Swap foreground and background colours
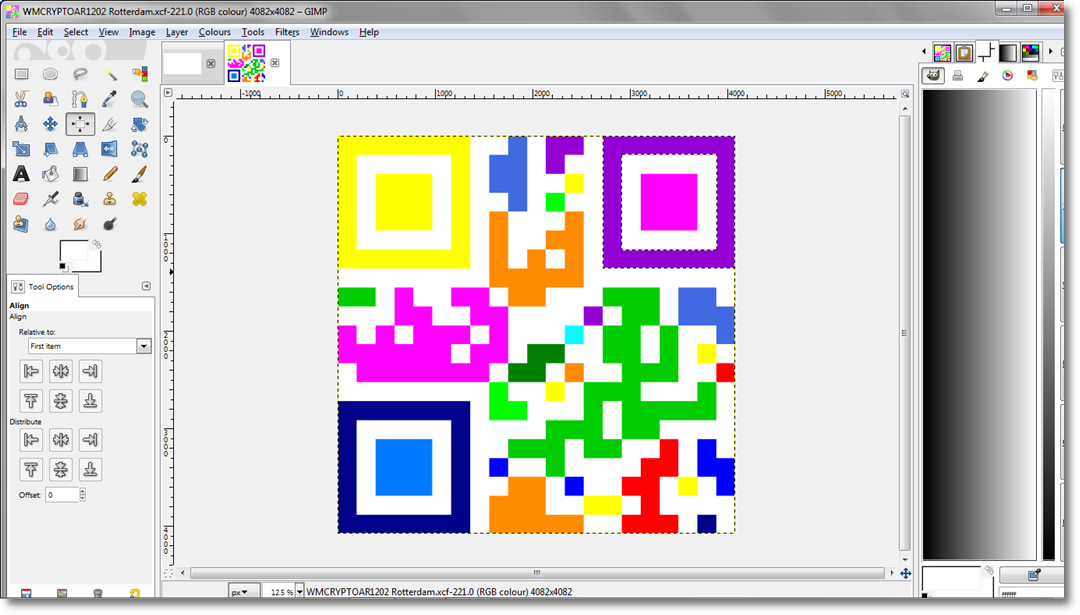Screen dimensions: 1080x615 [x=96, y=244]
